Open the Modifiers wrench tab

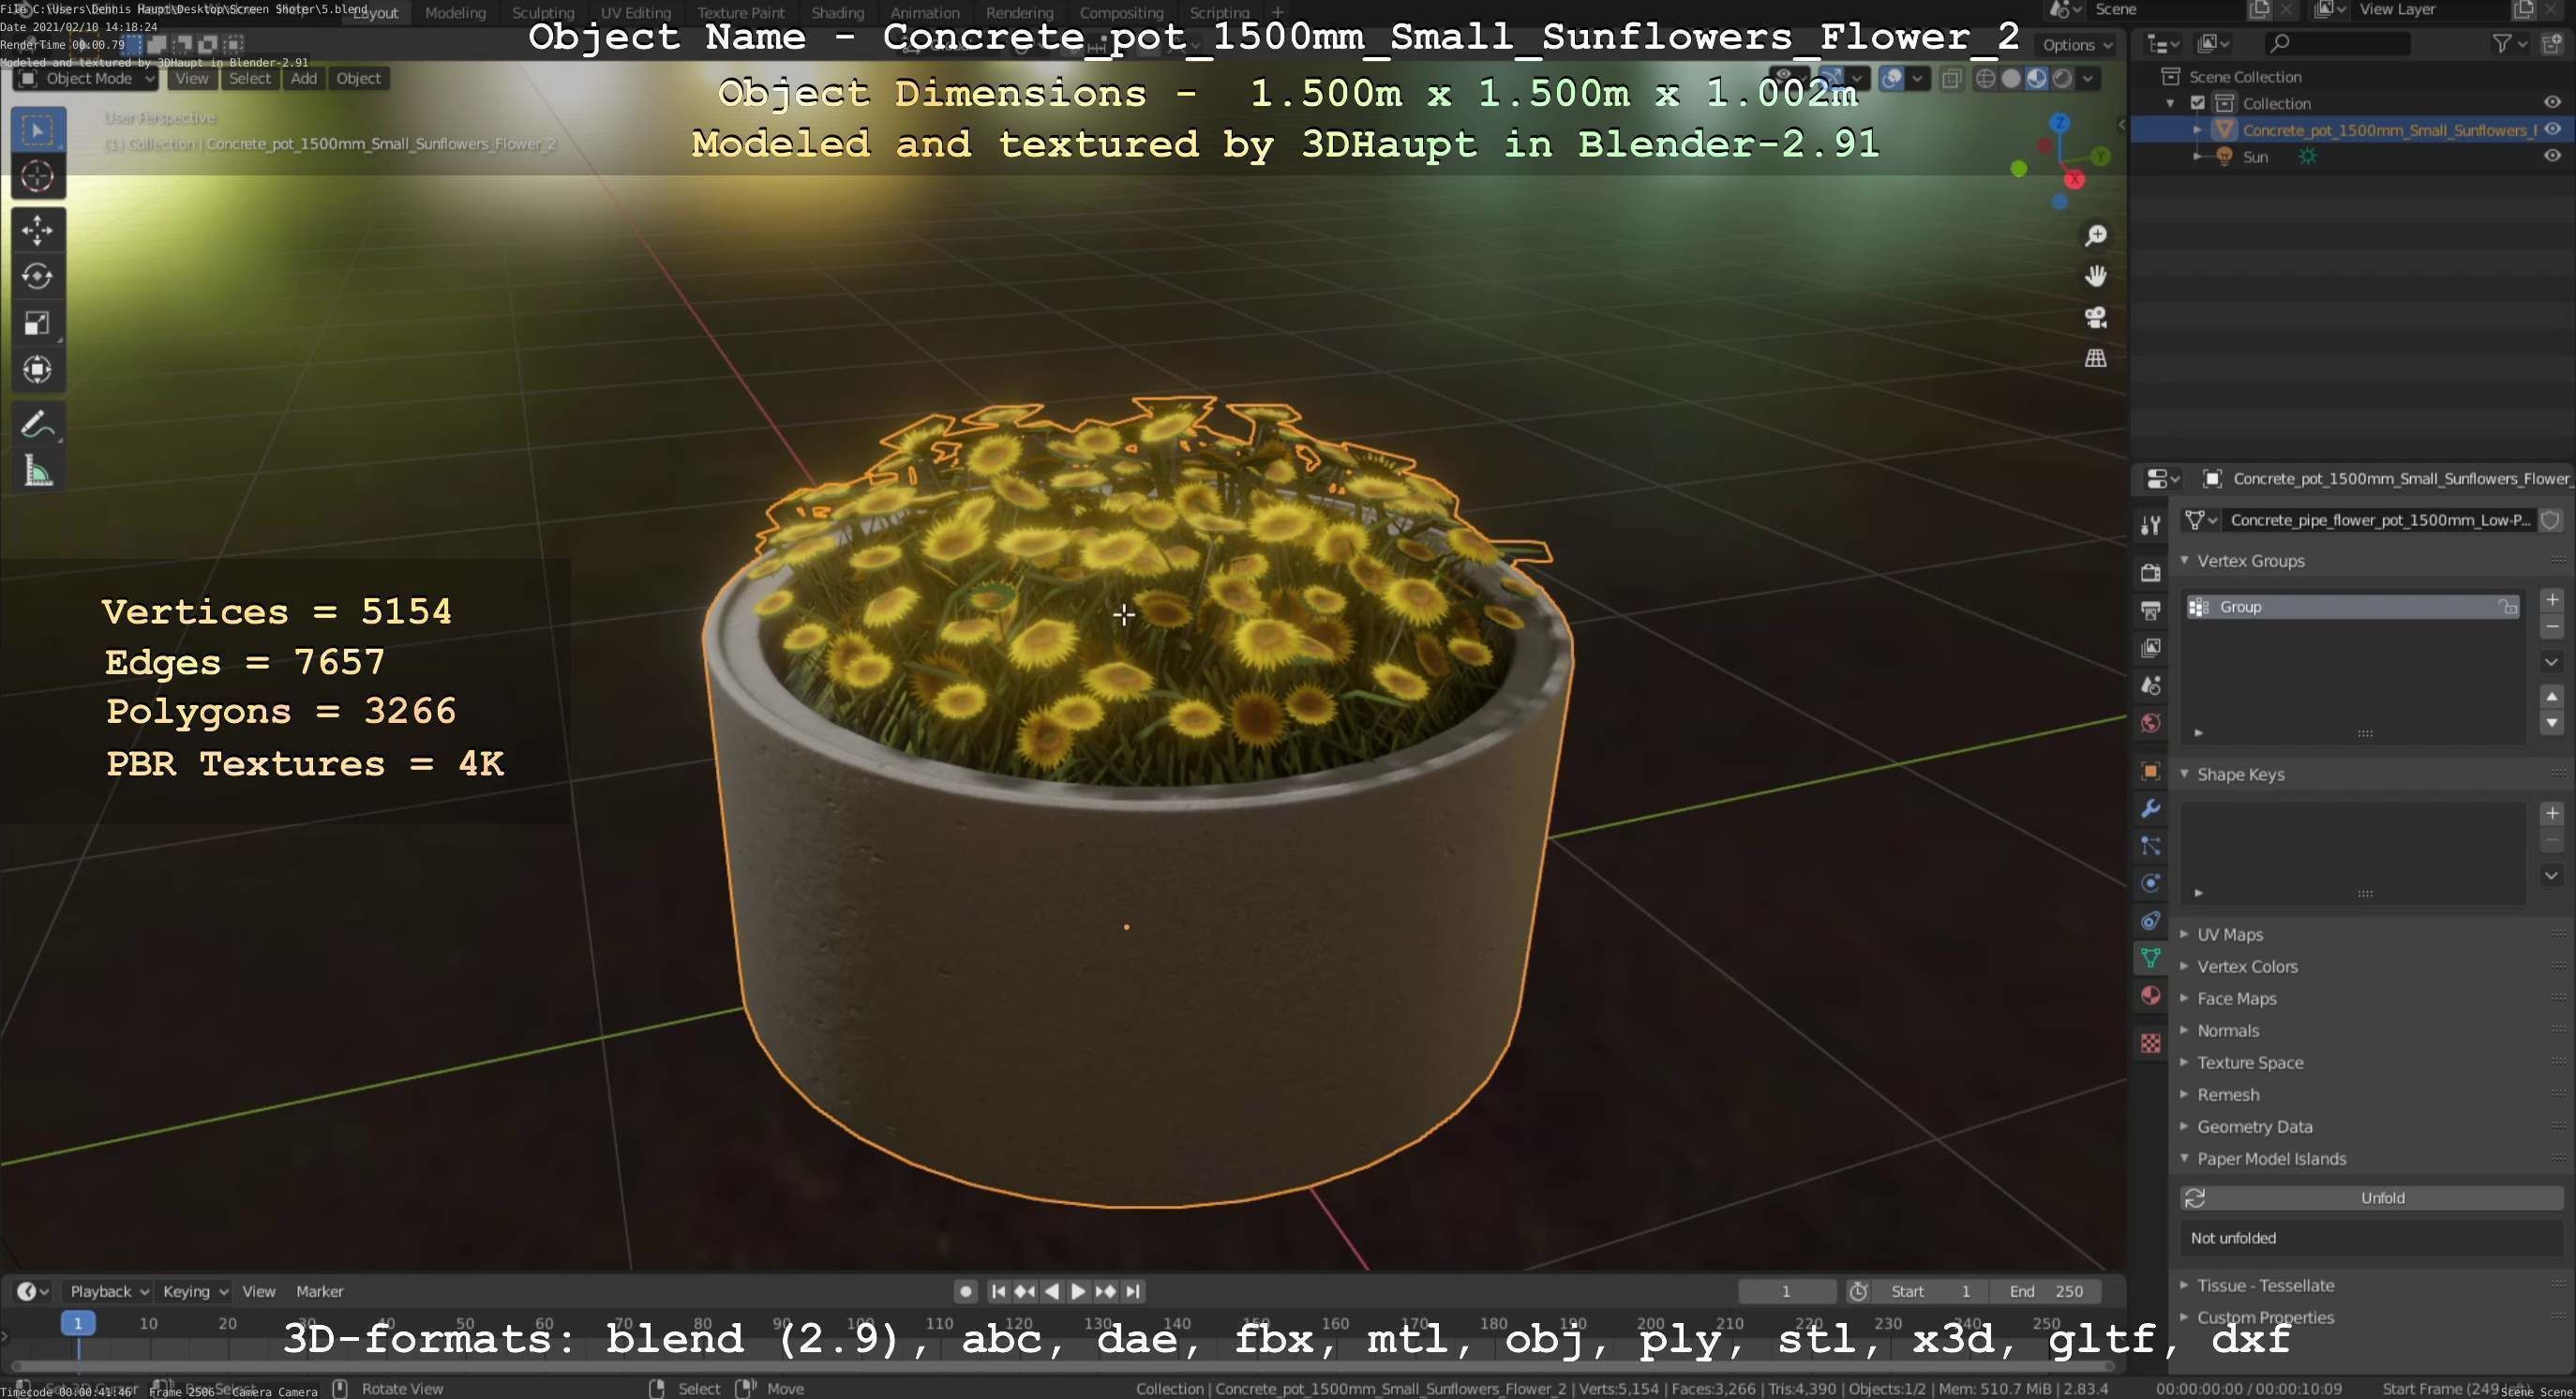coord(2150,808)
